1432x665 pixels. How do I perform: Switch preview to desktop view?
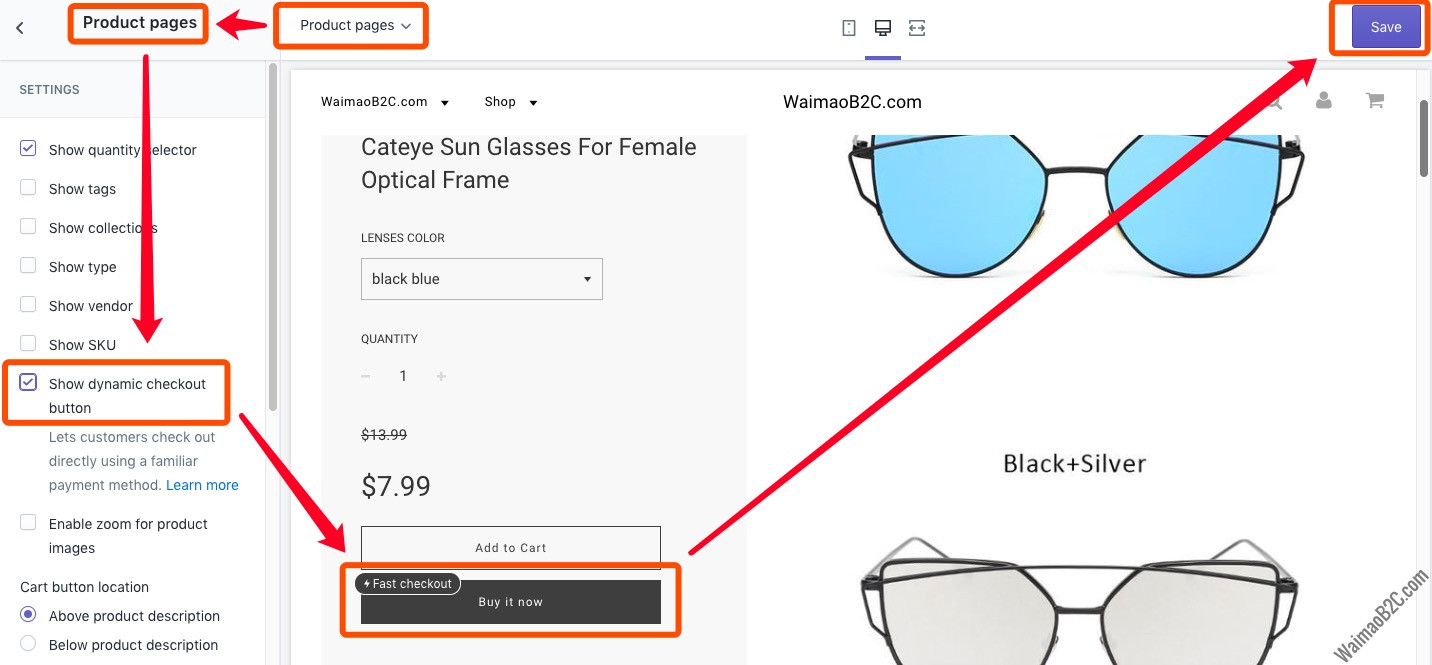882,27
